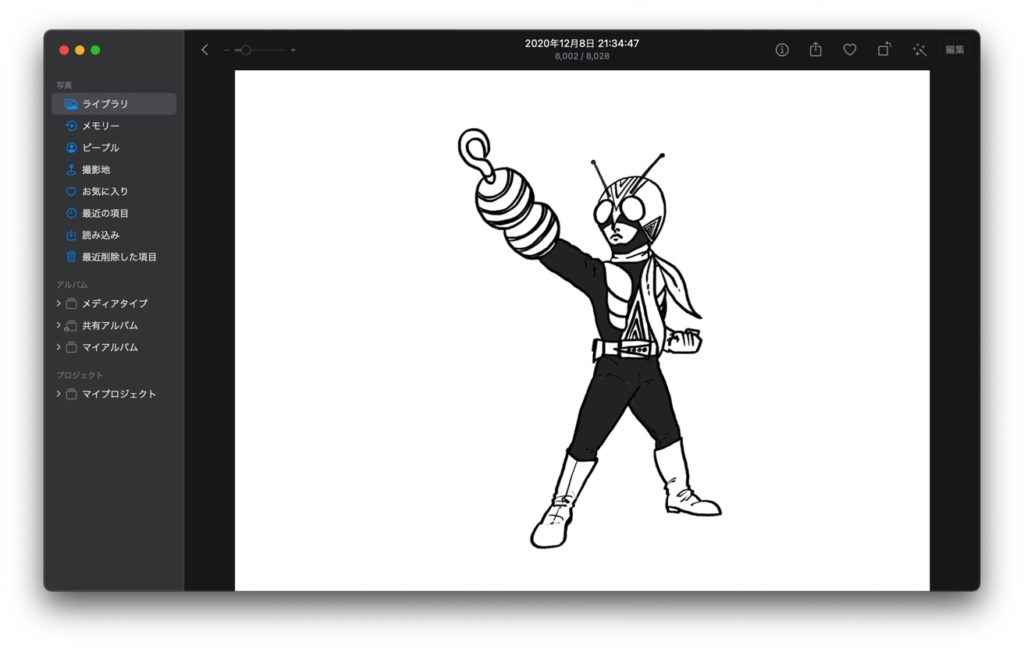This screenshot has width=1024, height=649.
Task: Select マイプロジェクト in sidebar
Action: point(114,394)
